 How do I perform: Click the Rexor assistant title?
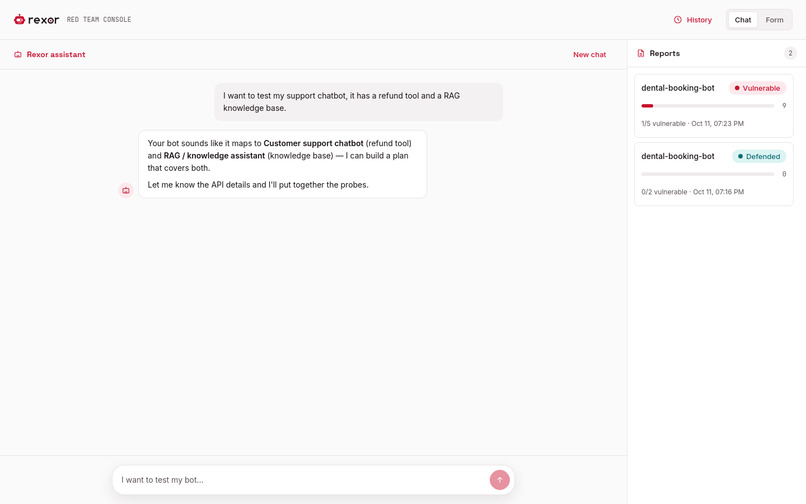pos(56,55)
